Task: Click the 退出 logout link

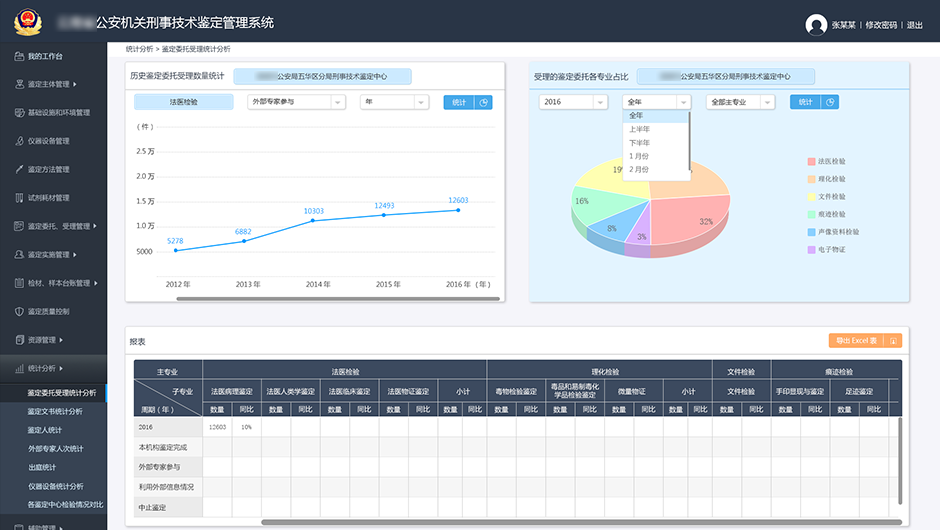Action: tap(914, 25)
